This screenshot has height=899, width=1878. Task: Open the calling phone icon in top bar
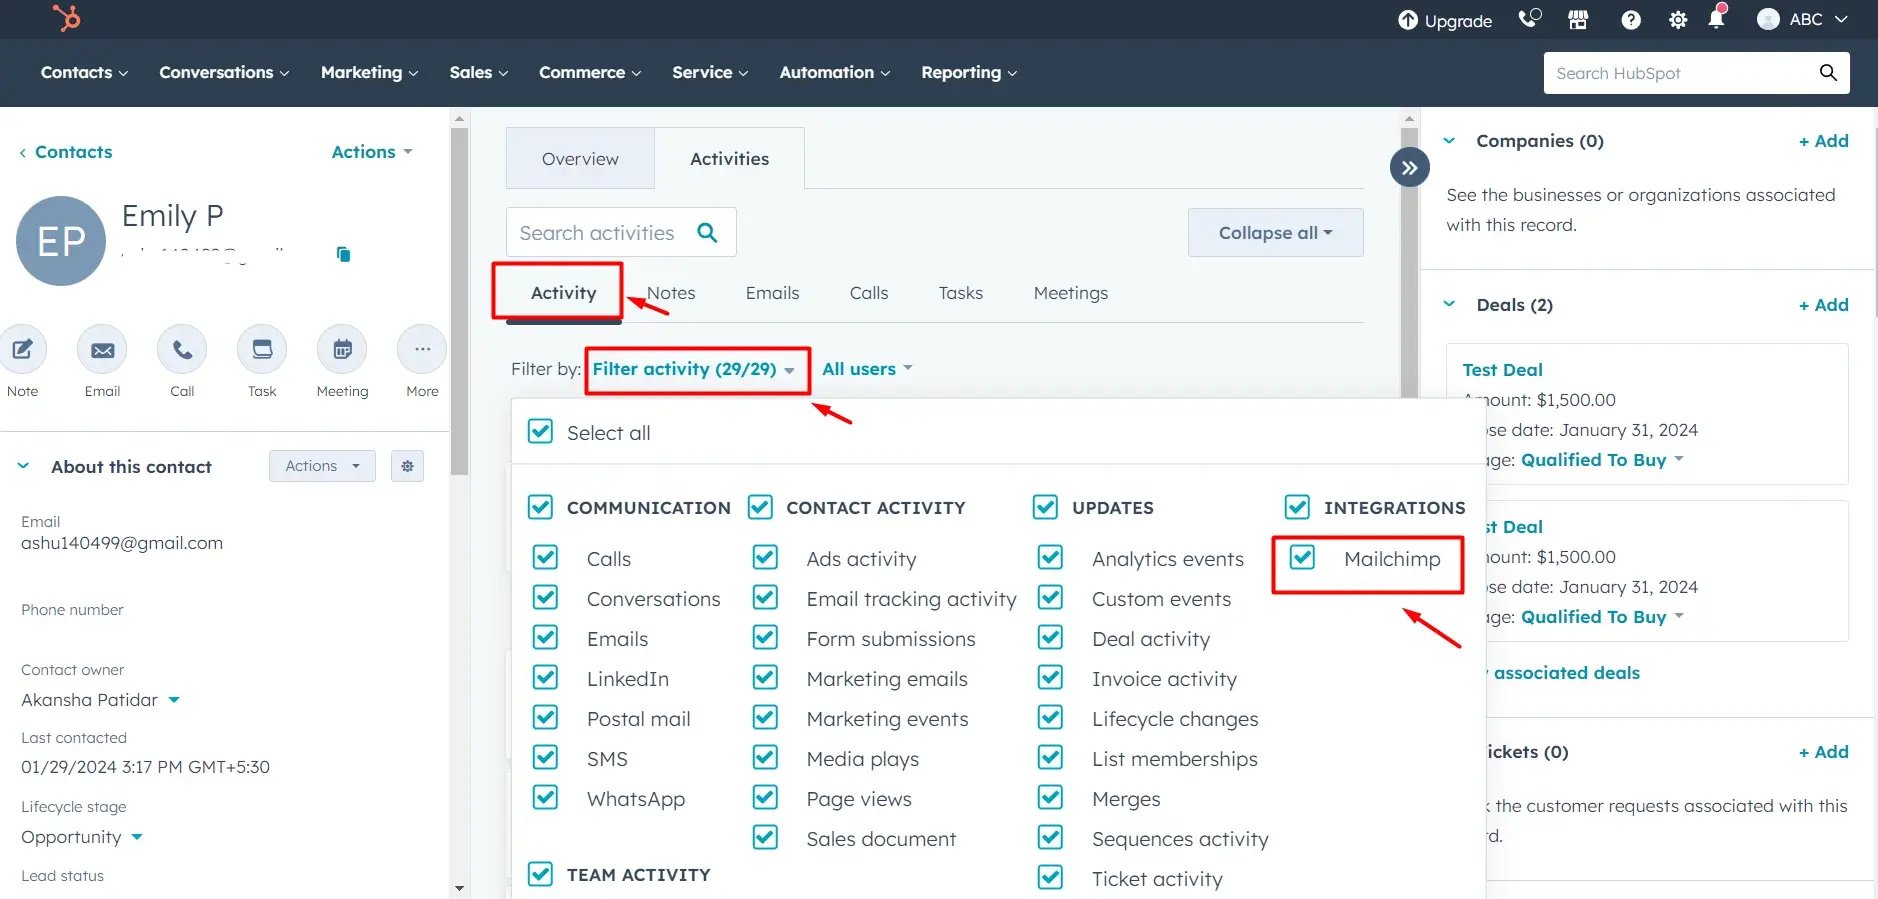pyautogui.click(x=1529, y=19)
